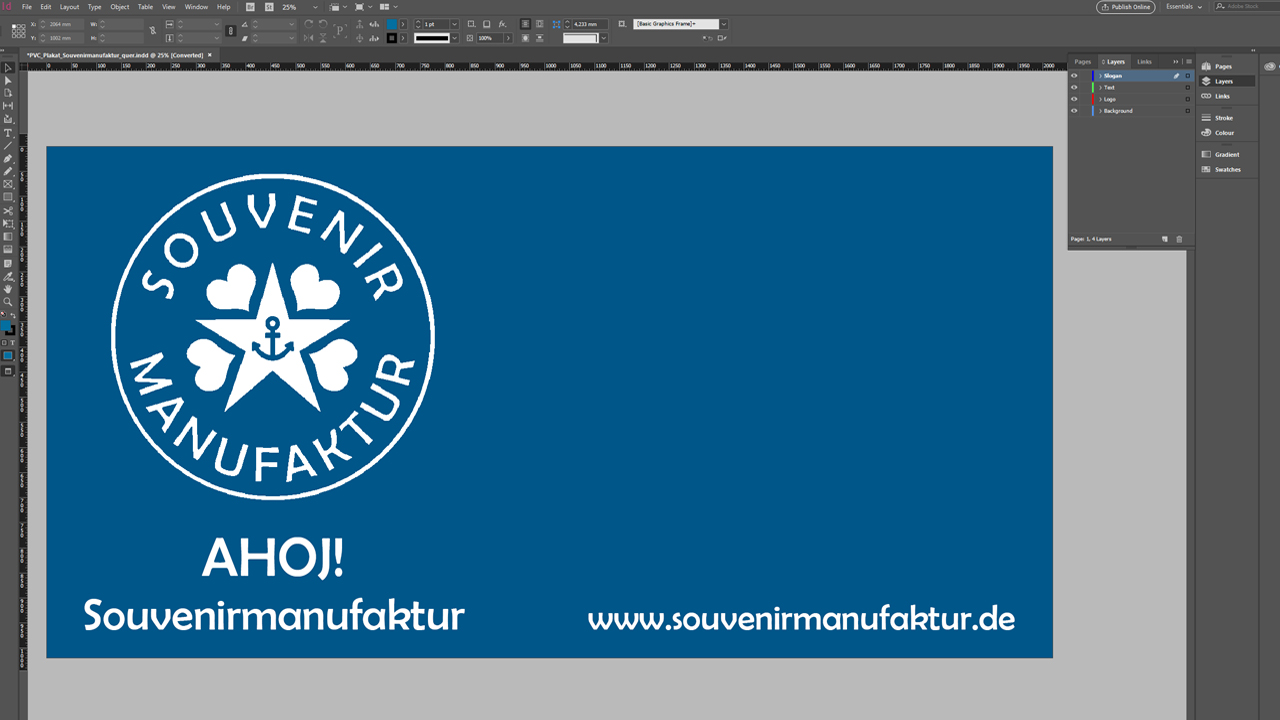Open the Window menu
Image resolution: width=1280 pixels, height=720 pixels.
point(196,7)
